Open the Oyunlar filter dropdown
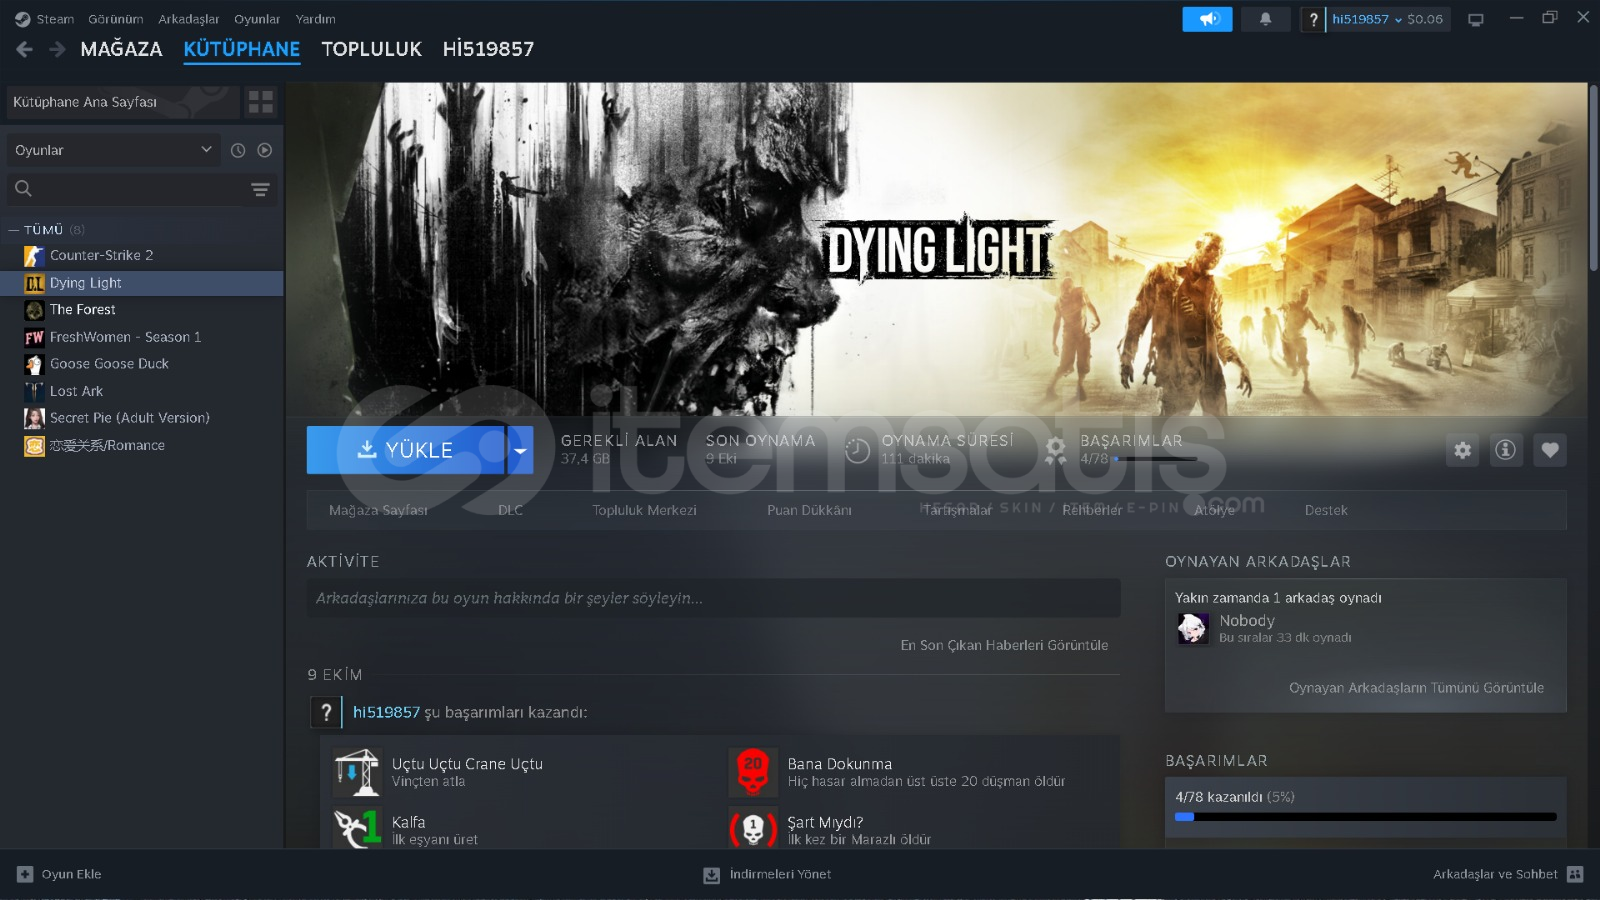 point(113,150)
